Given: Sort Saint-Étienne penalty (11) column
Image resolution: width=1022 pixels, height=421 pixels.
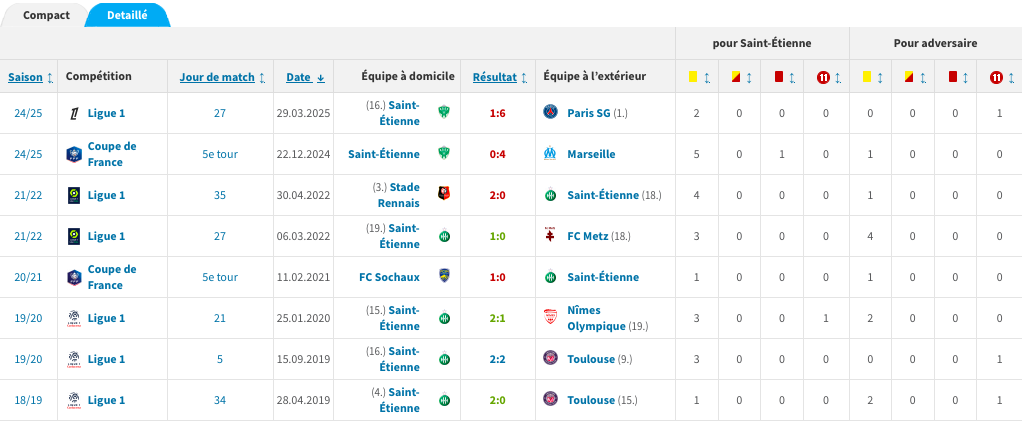Looking at the screenshot, I should [827, 77].
